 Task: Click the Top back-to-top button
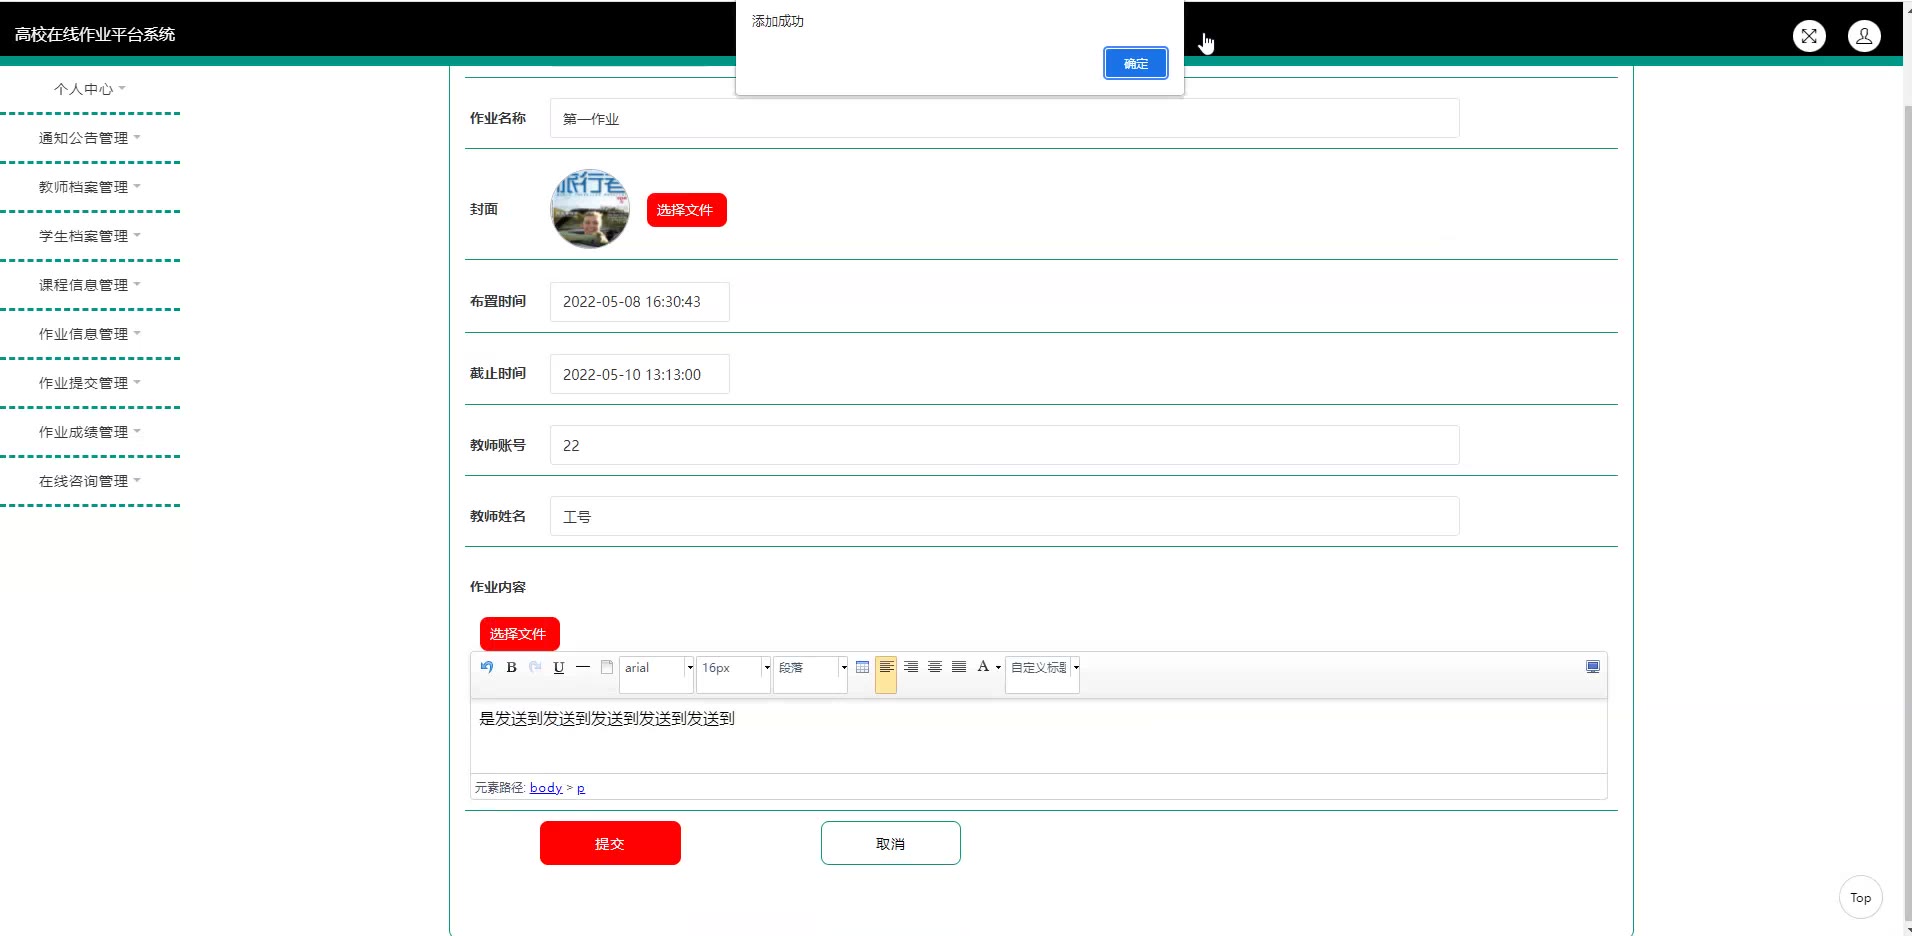pyautogui.click(x=1860, y=897)
